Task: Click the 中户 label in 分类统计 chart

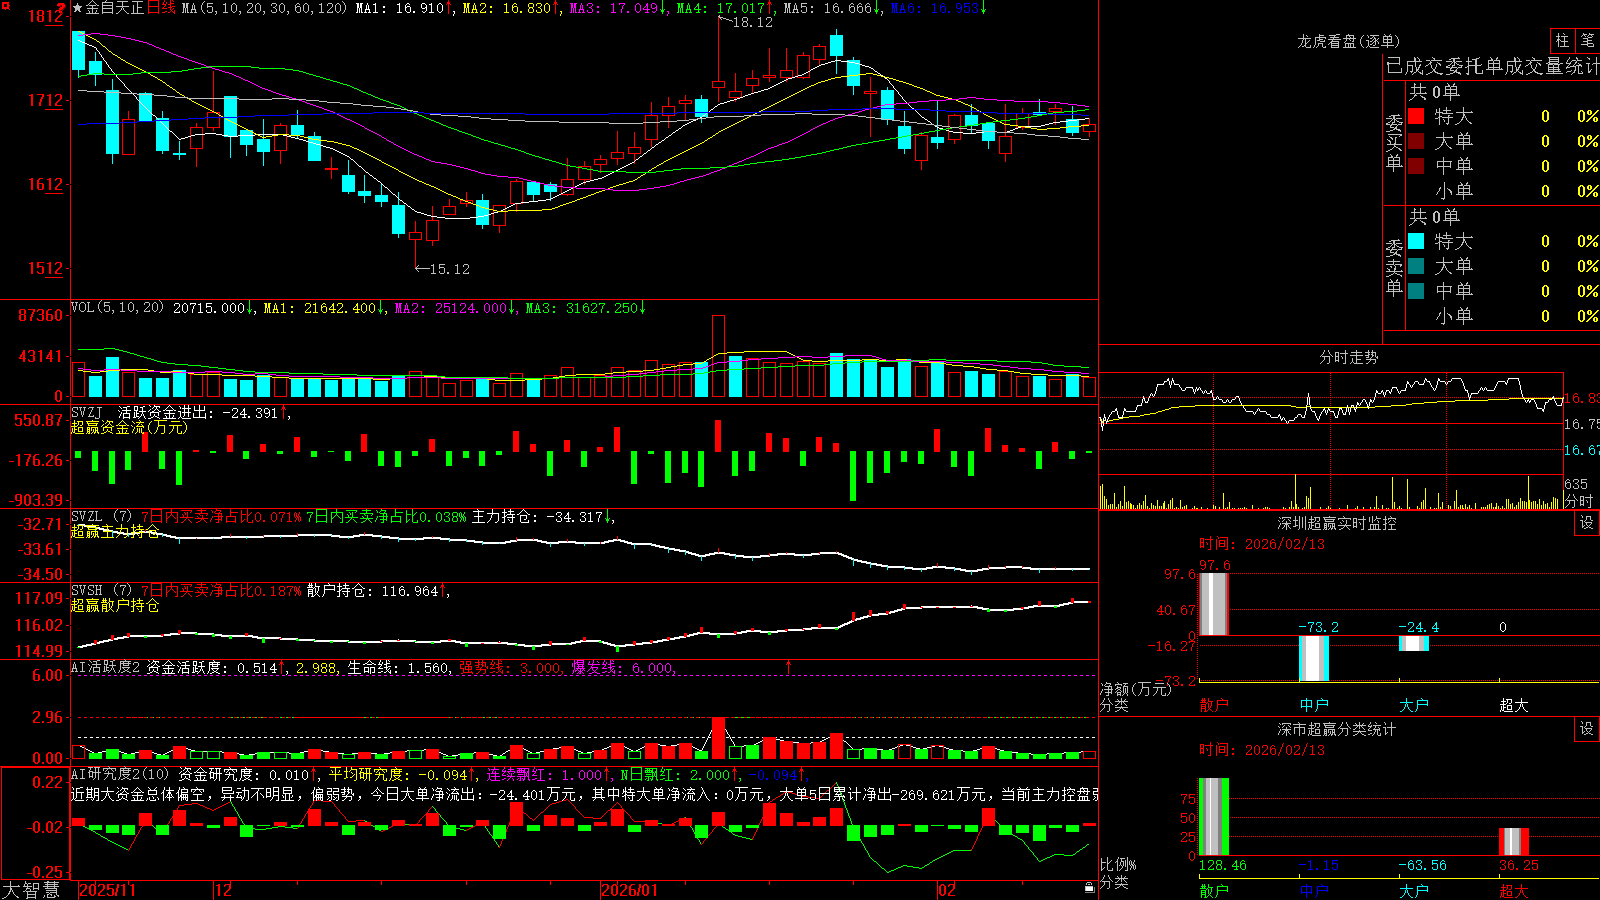Action: pyautogui.click(x=1314, y=890)
